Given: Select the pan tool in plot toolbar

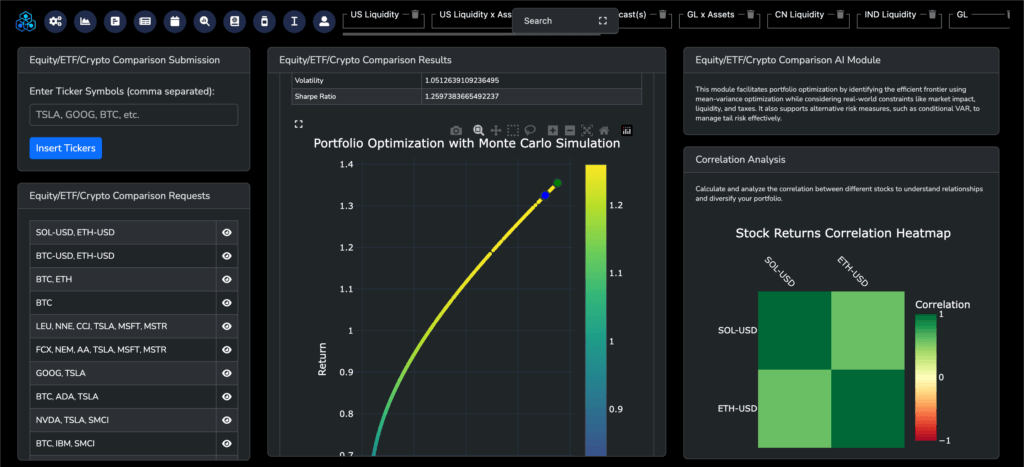Looking at the screenshot, I should pyautogui.click(x=496, y=130).
